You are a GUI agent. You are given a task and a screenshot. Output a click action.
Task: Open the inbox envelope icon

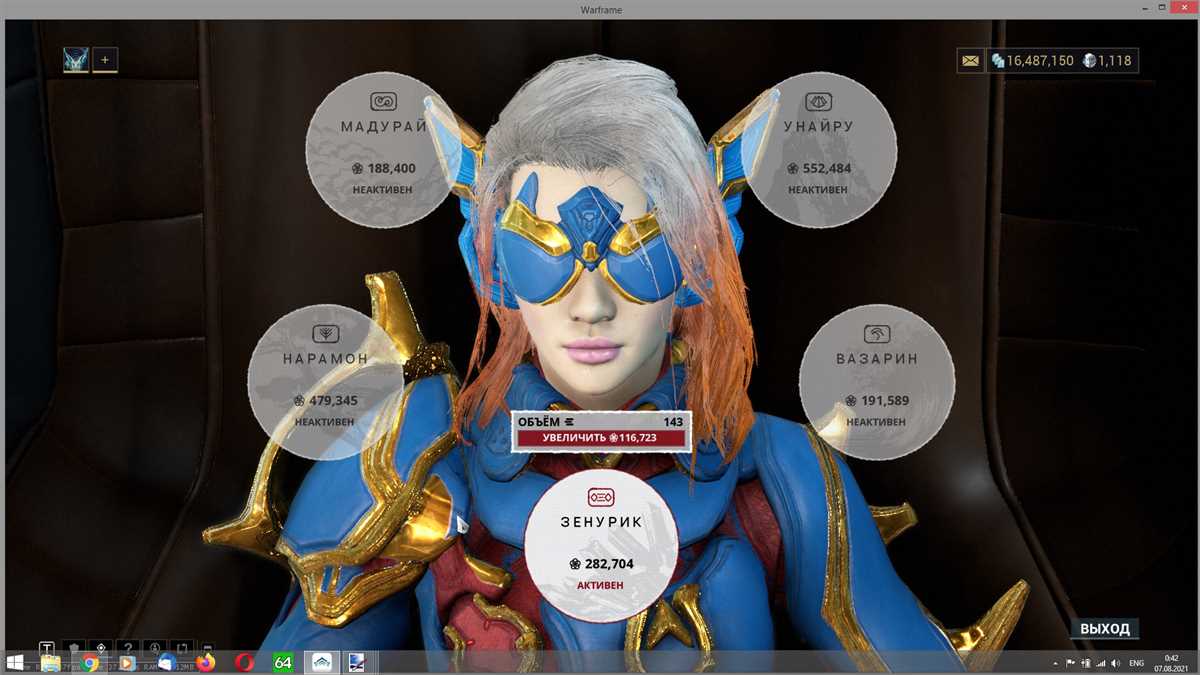coord(970,61)
